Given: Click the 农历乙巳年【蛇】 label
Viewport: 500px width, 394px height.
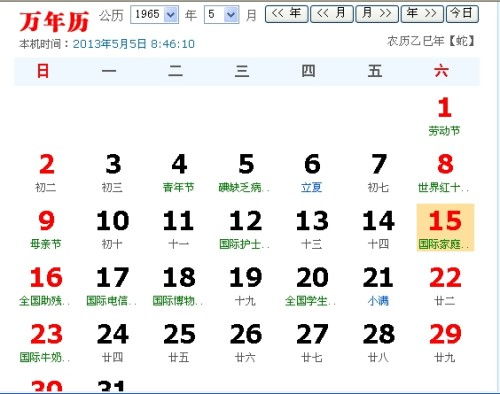Looking at the screenshot, I should pyautogui.click(x=431, y=41).
